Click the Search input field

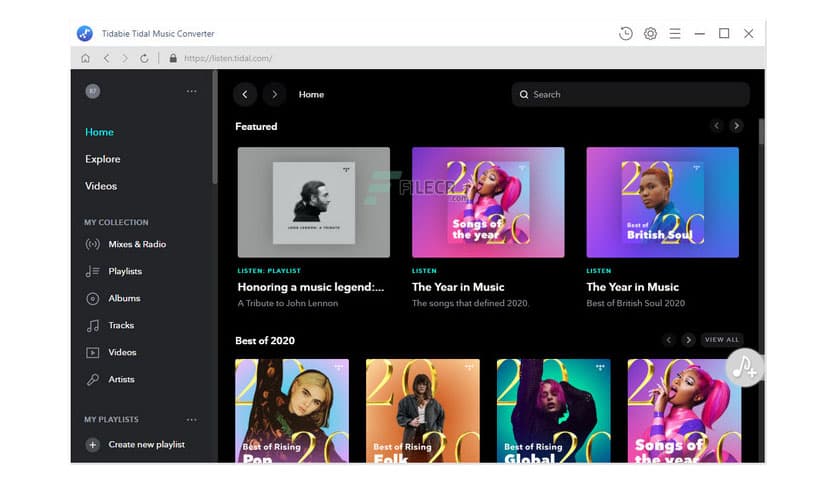(x=631, y=94)
